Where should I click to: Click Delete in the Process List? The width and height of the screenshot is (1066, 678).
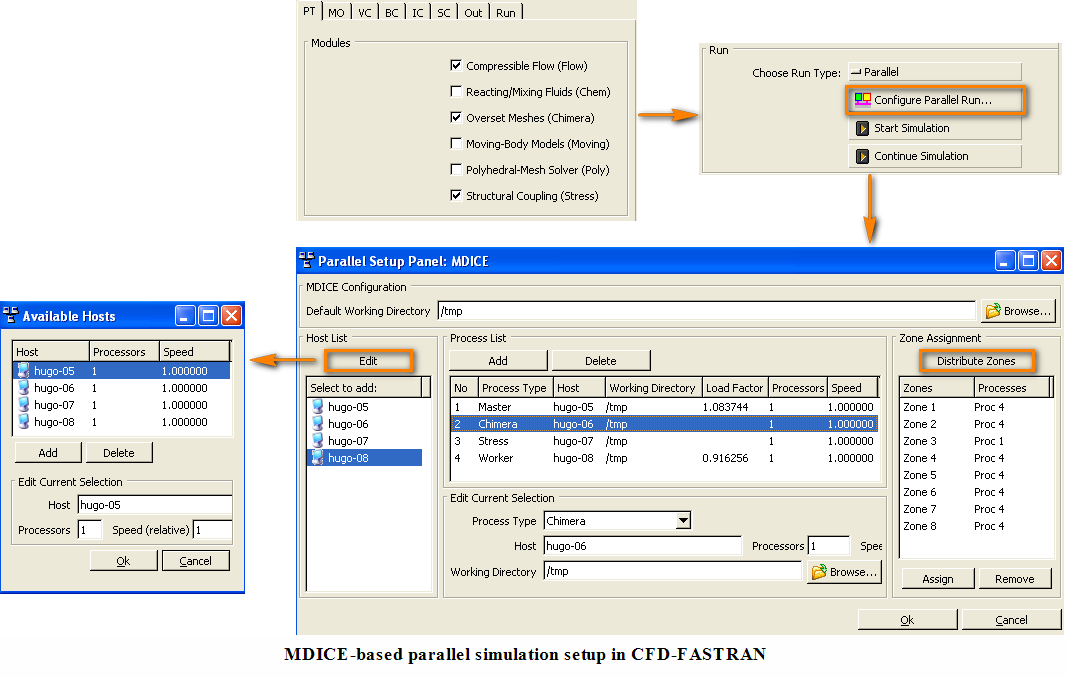tap(601, 360)
